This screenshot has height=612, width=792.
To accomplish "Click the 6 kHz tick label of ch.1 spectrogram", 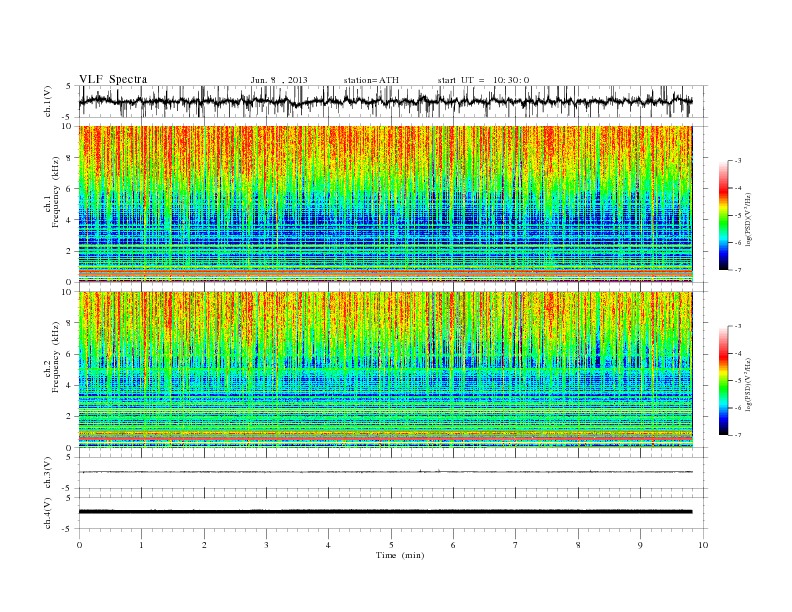I will (x=70, y=189).
